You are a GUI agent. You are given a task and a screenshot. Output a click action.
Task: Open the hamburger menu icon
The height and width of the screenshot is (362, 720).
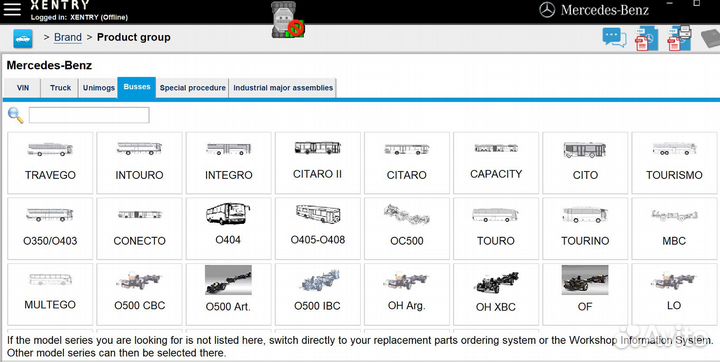tap(12, 9)
